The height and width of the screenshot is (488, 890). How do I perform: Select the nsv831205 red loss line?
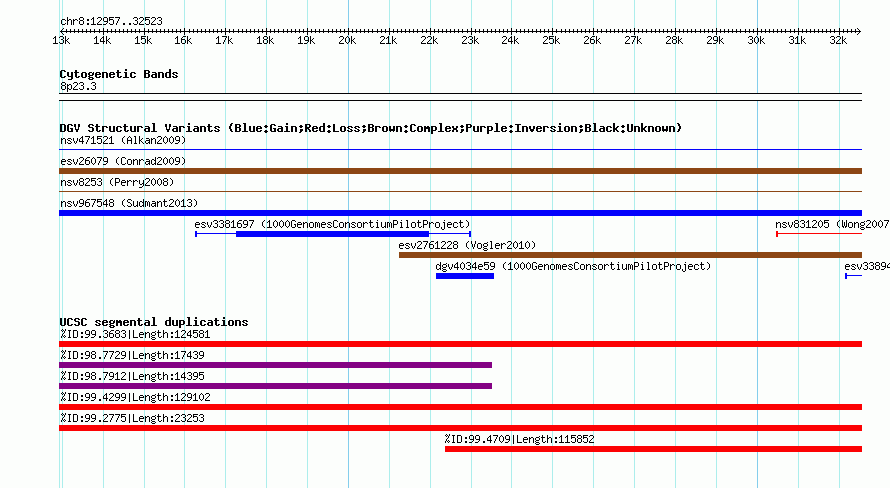click(x=819, y=234)
